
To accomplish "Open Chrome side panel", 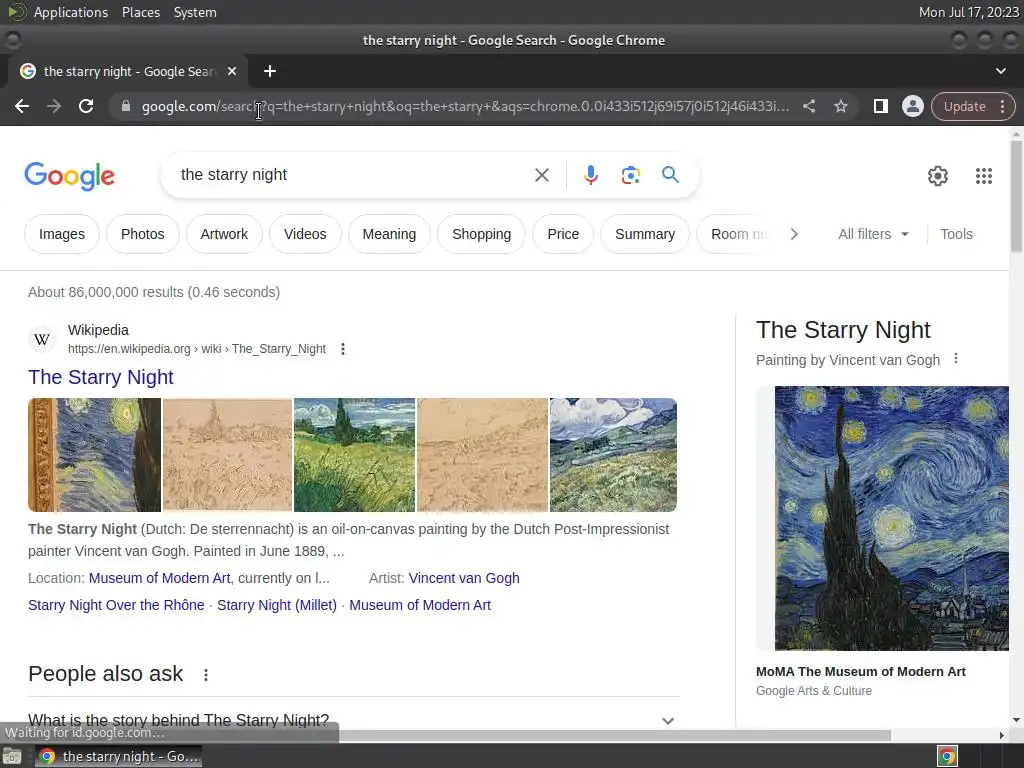I will (880, 106).
